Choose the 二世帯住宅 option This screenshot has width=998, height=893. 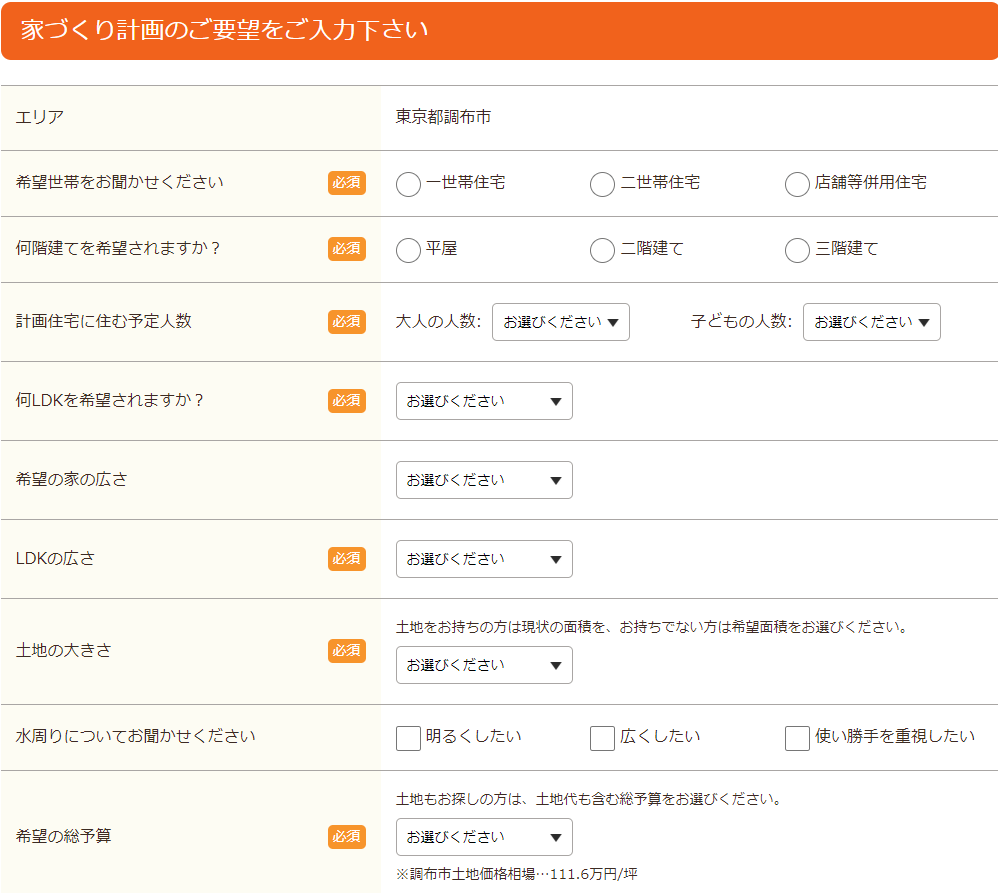coord(602,184)
